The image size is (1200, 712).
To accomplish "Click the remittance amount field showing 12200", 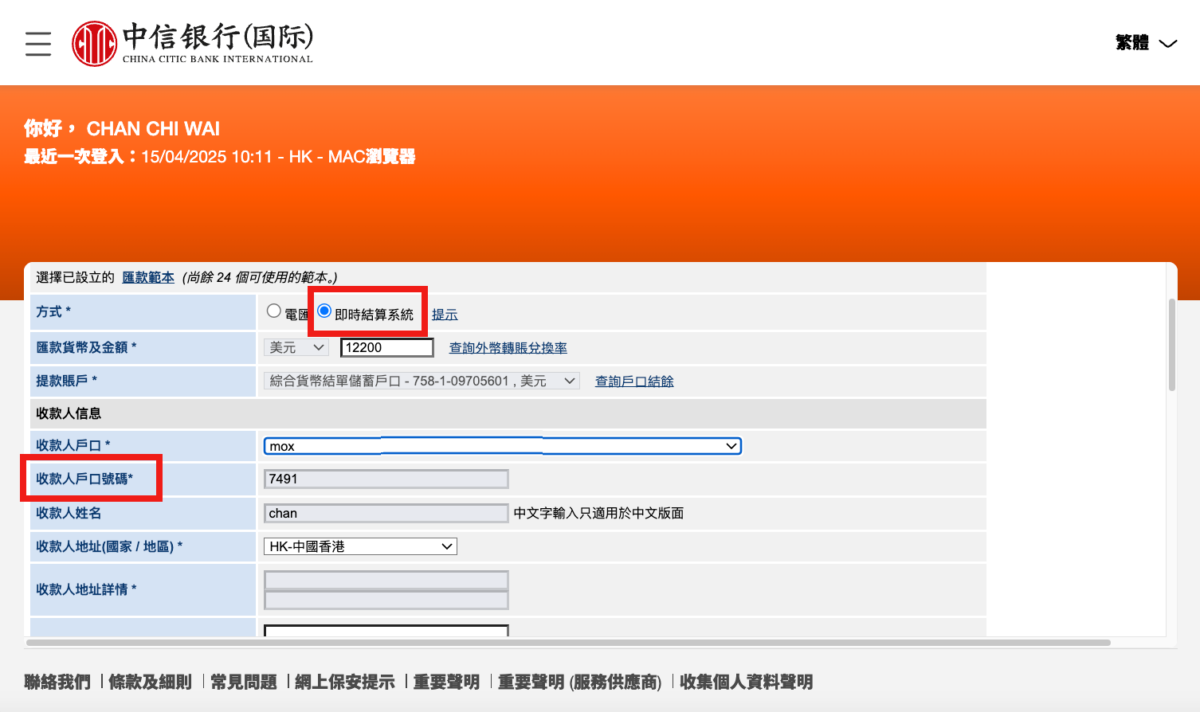I will 386,347.
